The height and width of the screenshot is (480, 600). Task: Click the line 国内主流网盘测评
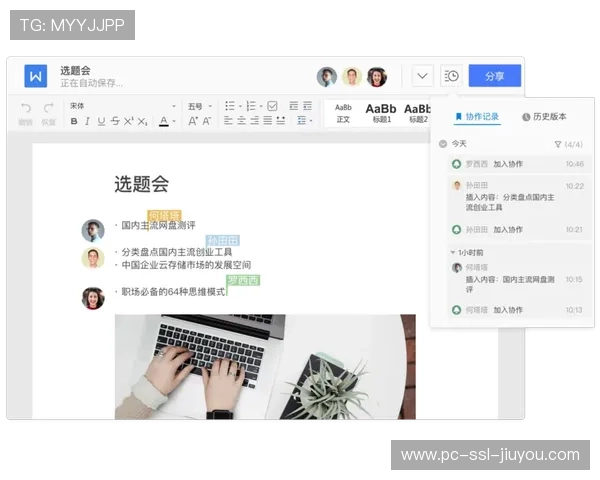(158, 225)
